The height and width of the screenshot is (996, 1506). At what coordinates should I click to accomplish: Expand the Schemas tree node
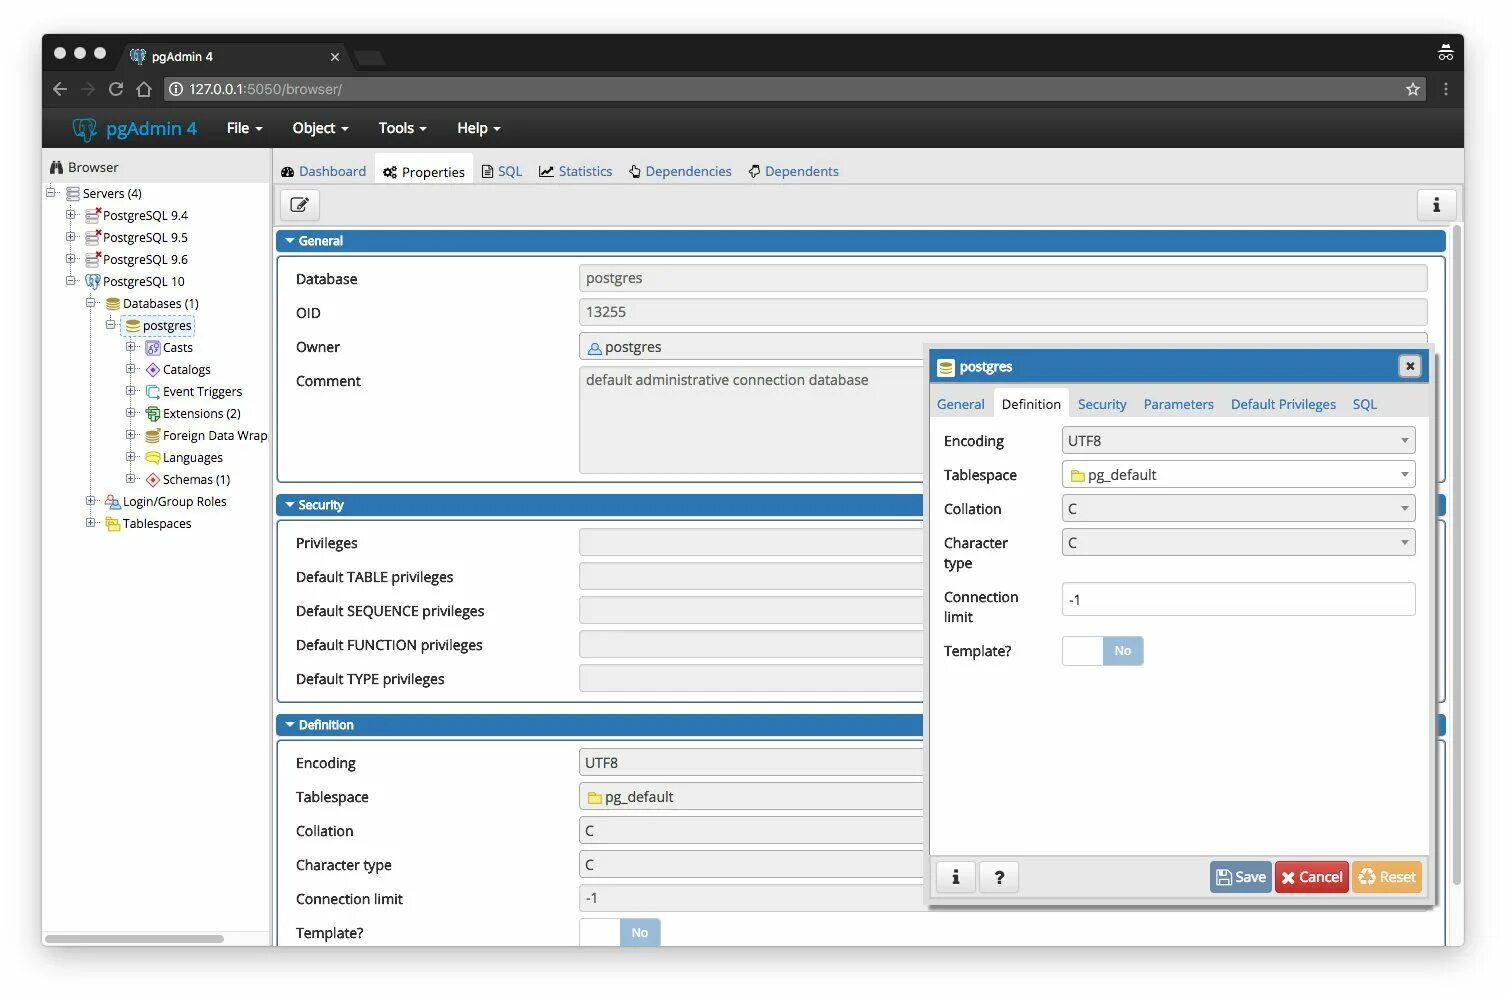(131, 478)
